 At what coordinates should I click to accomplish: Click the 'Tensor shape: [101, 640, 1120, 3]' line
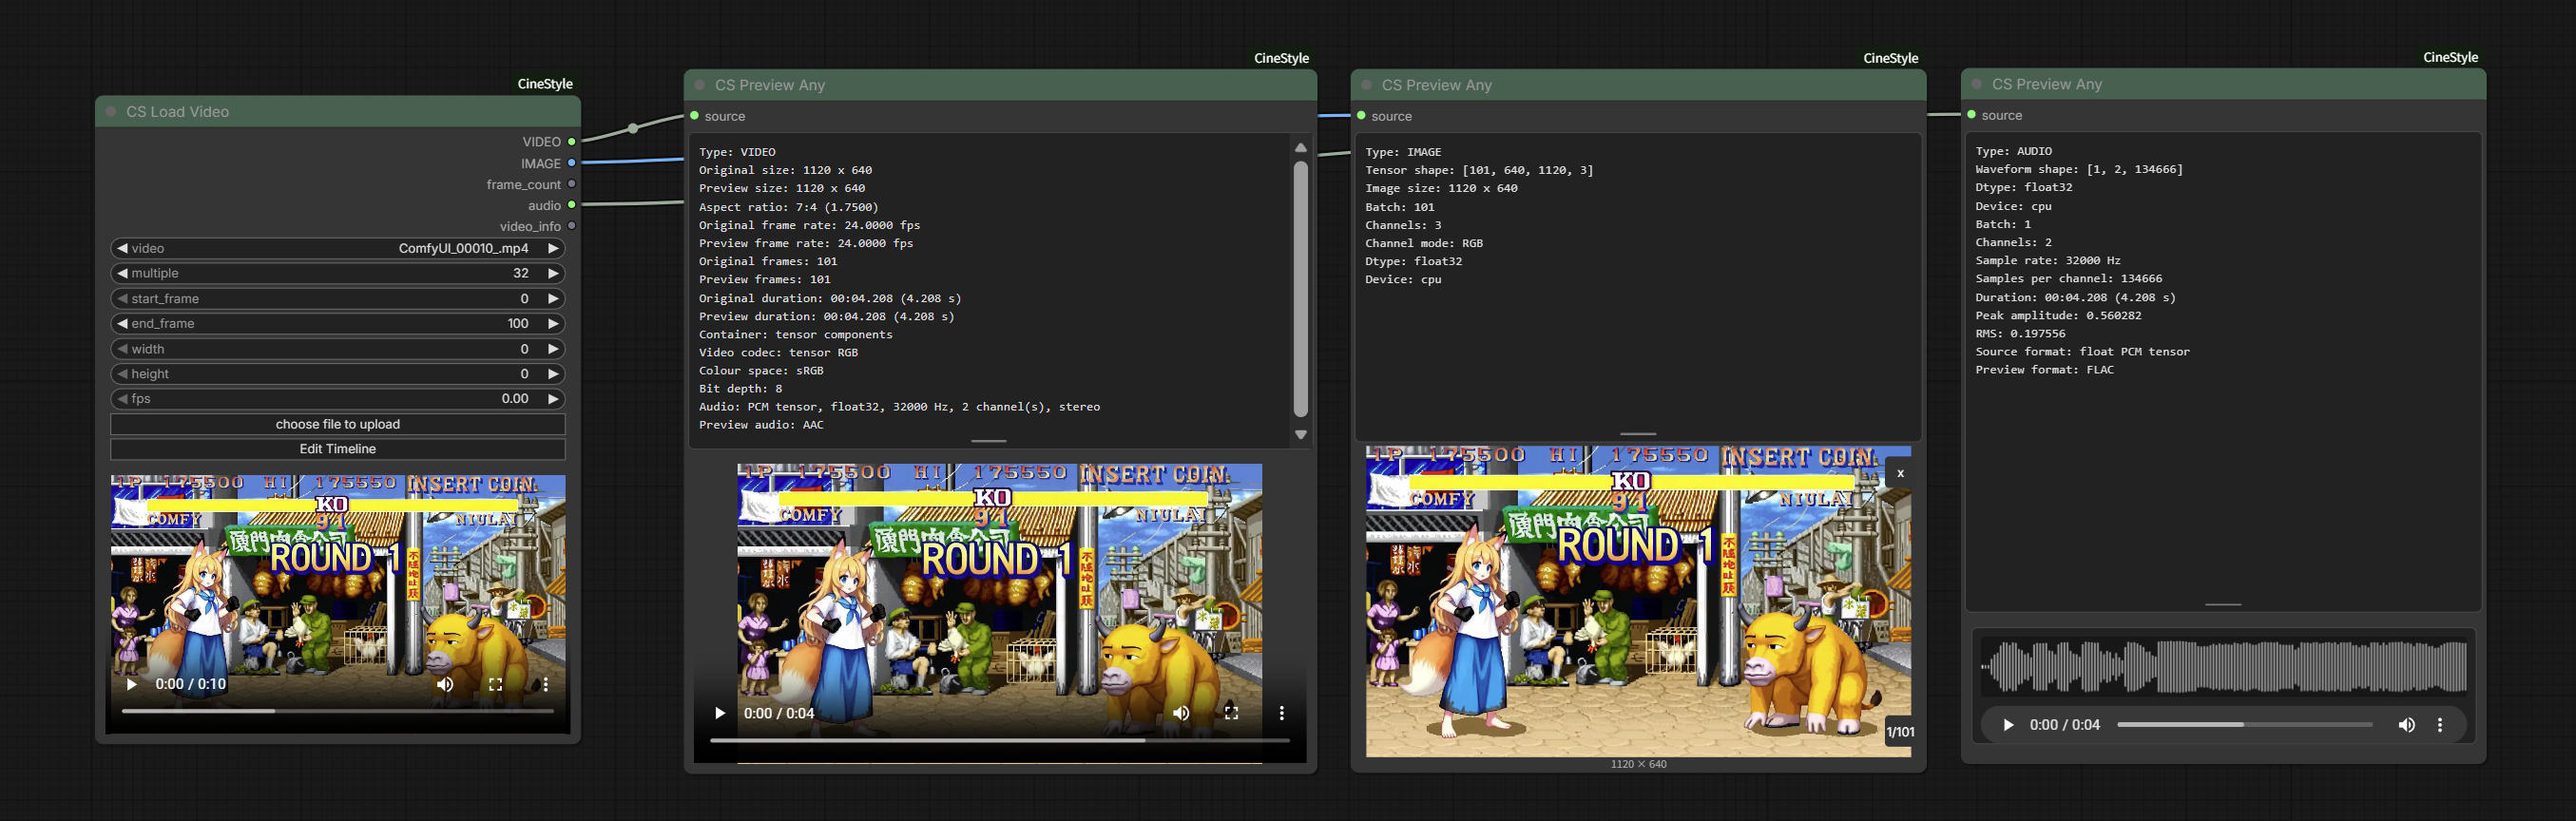tap(1479, 170)
